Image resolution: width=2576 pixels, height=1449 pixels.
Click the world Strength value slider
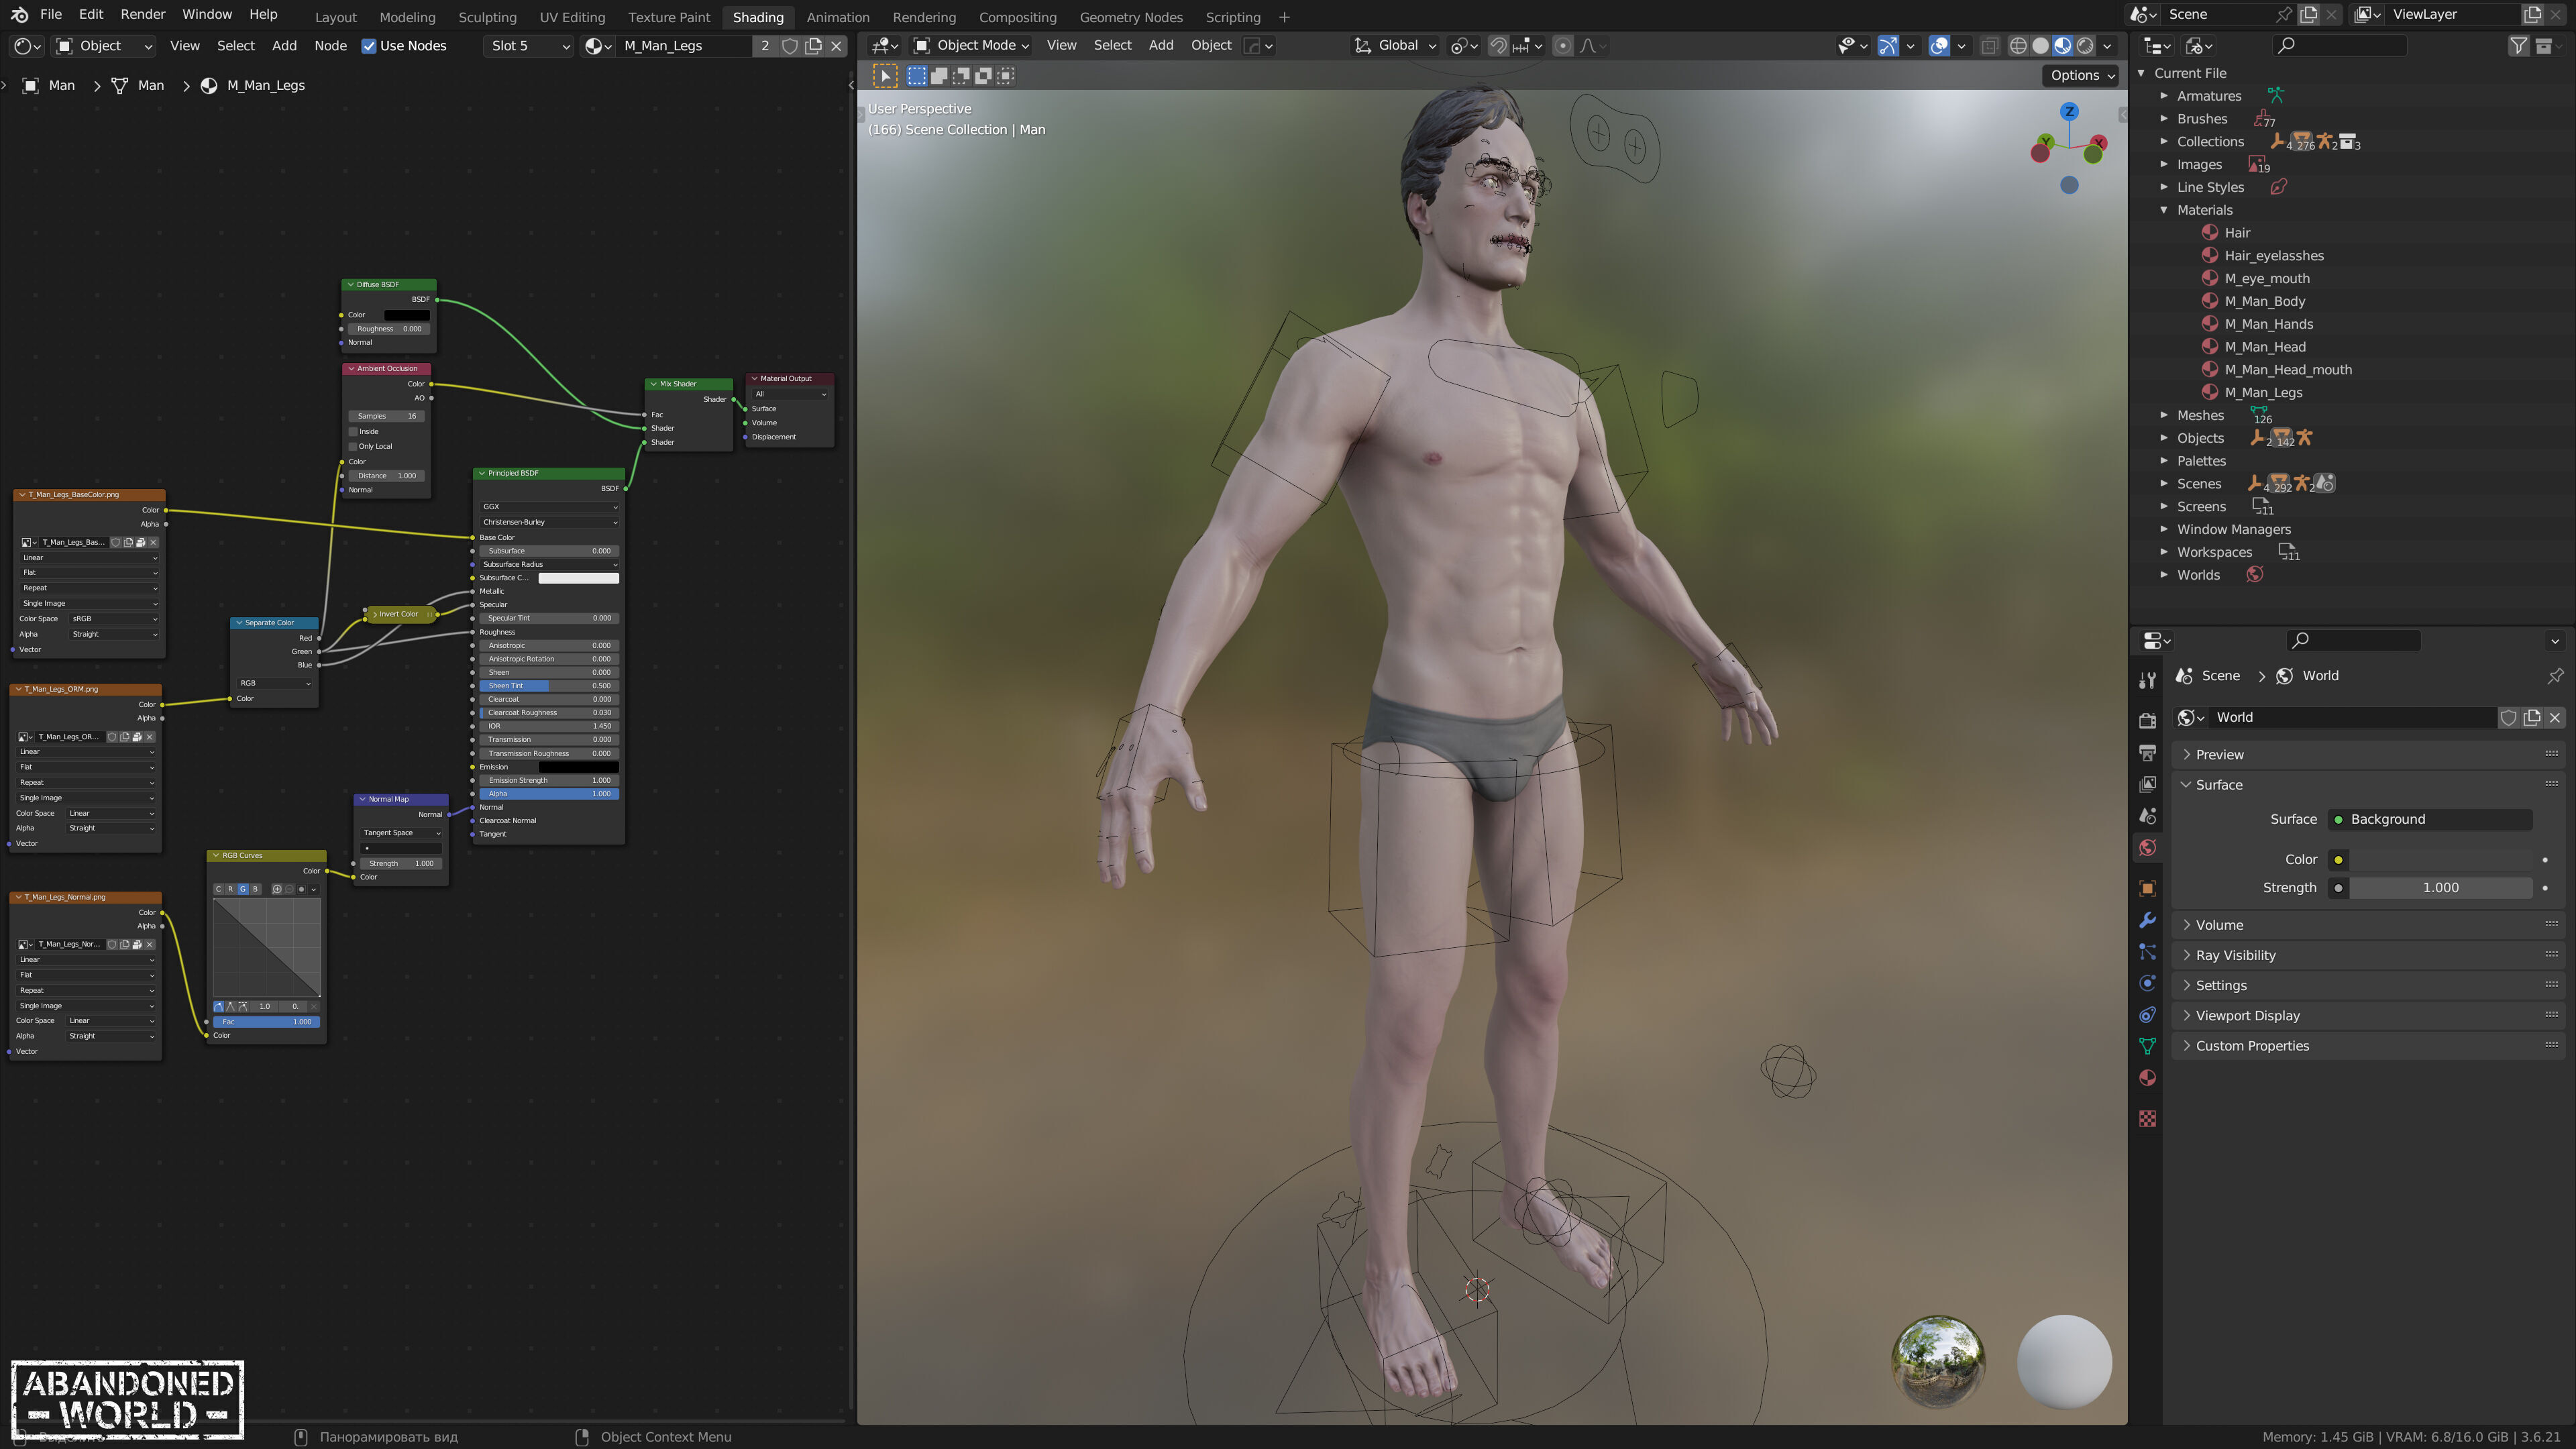coord(2440,888)
